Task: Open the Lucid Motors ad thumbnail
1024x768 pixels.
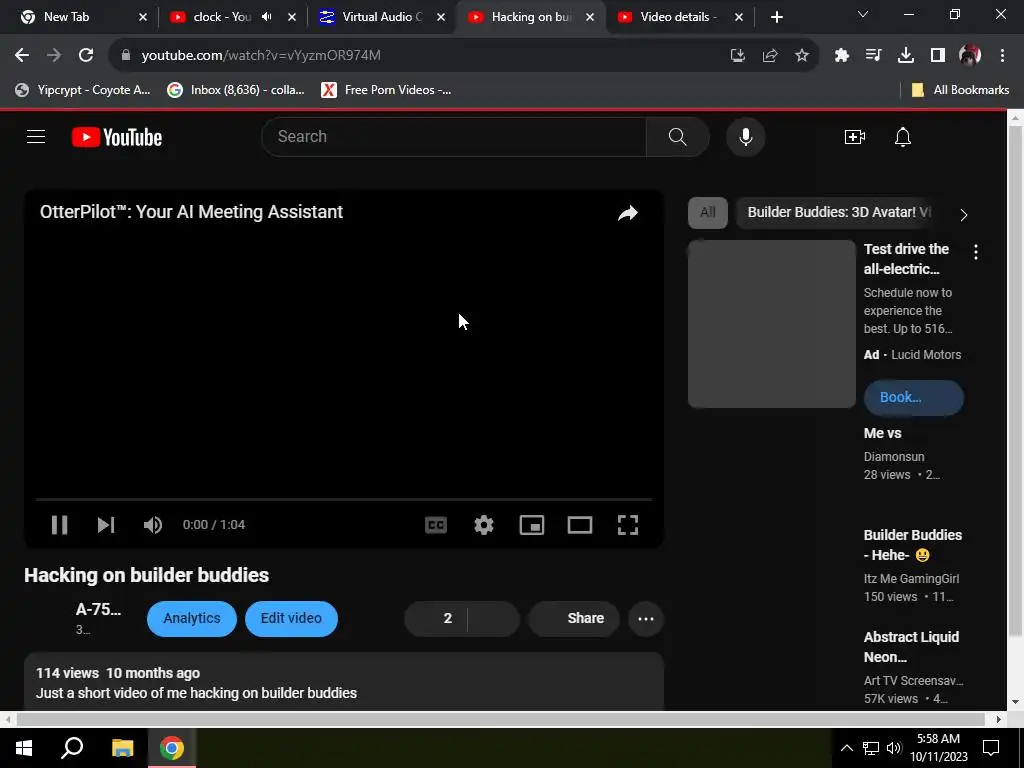Action: coord(772,324)
